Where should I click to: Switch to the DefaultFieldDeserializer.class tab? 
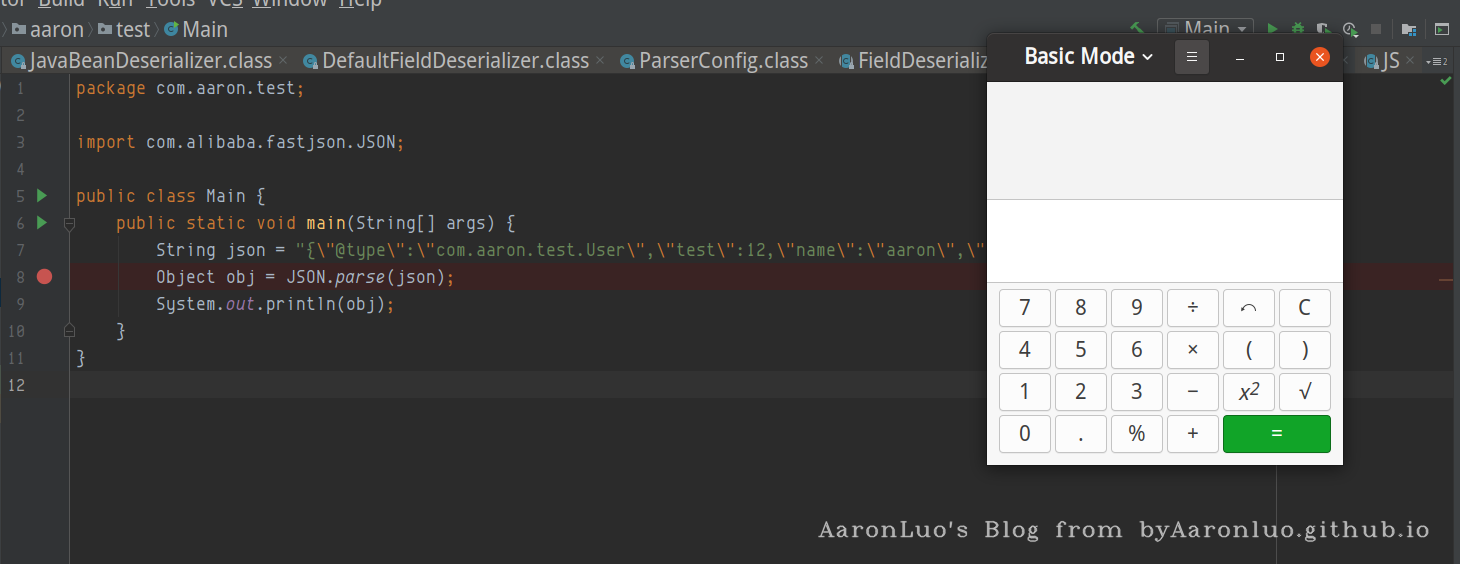(x=455, y=61)
